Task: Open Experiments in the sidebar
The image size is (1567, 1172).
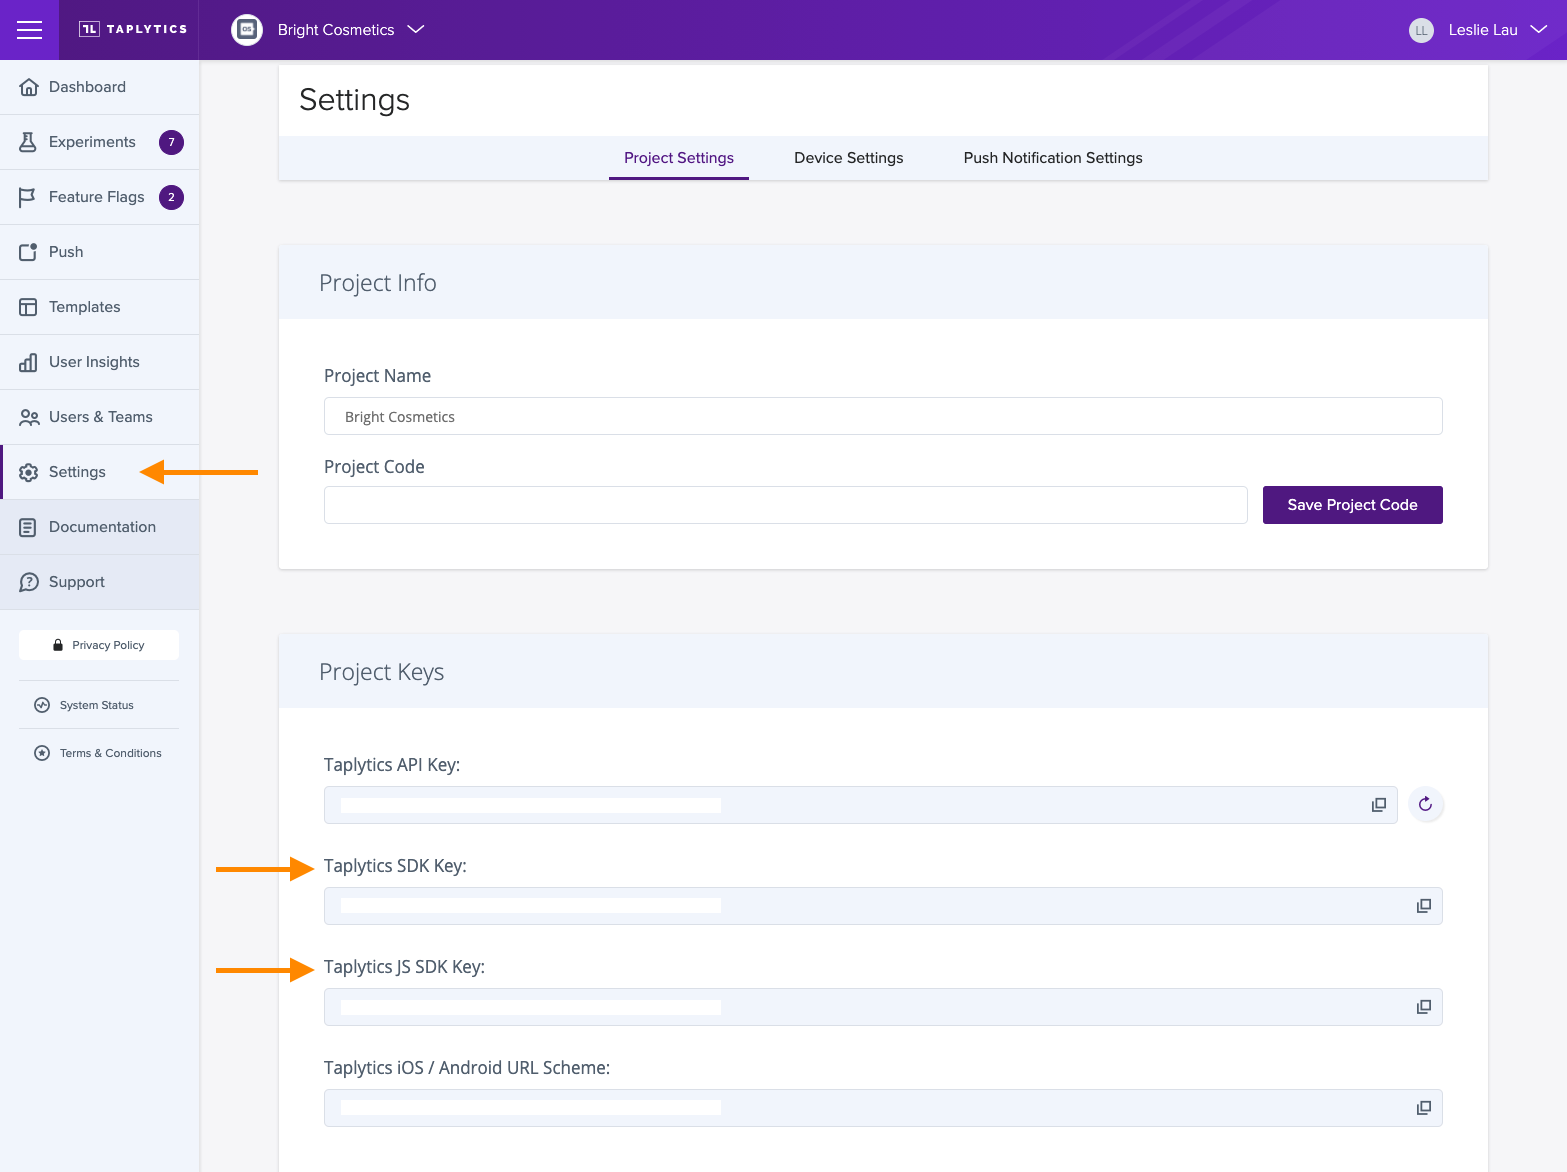Action: (100, 142)
